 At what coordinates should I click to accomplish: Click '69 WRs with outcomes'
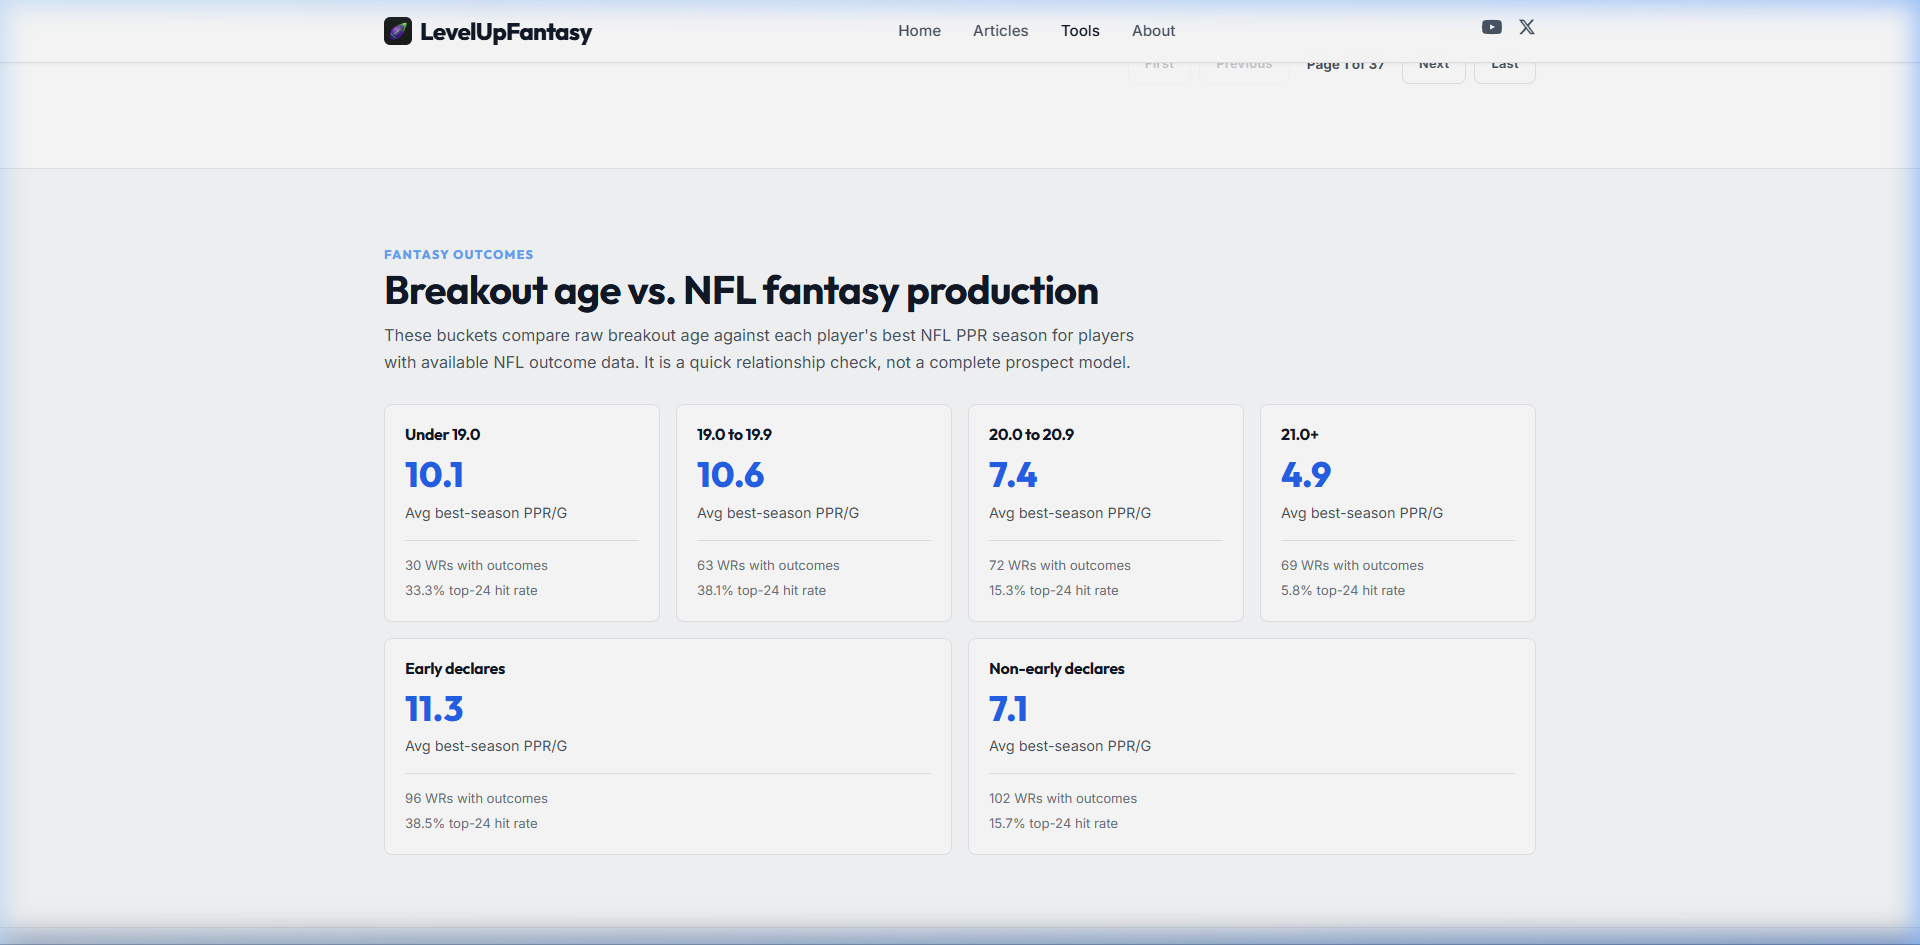coord(1352,566)
